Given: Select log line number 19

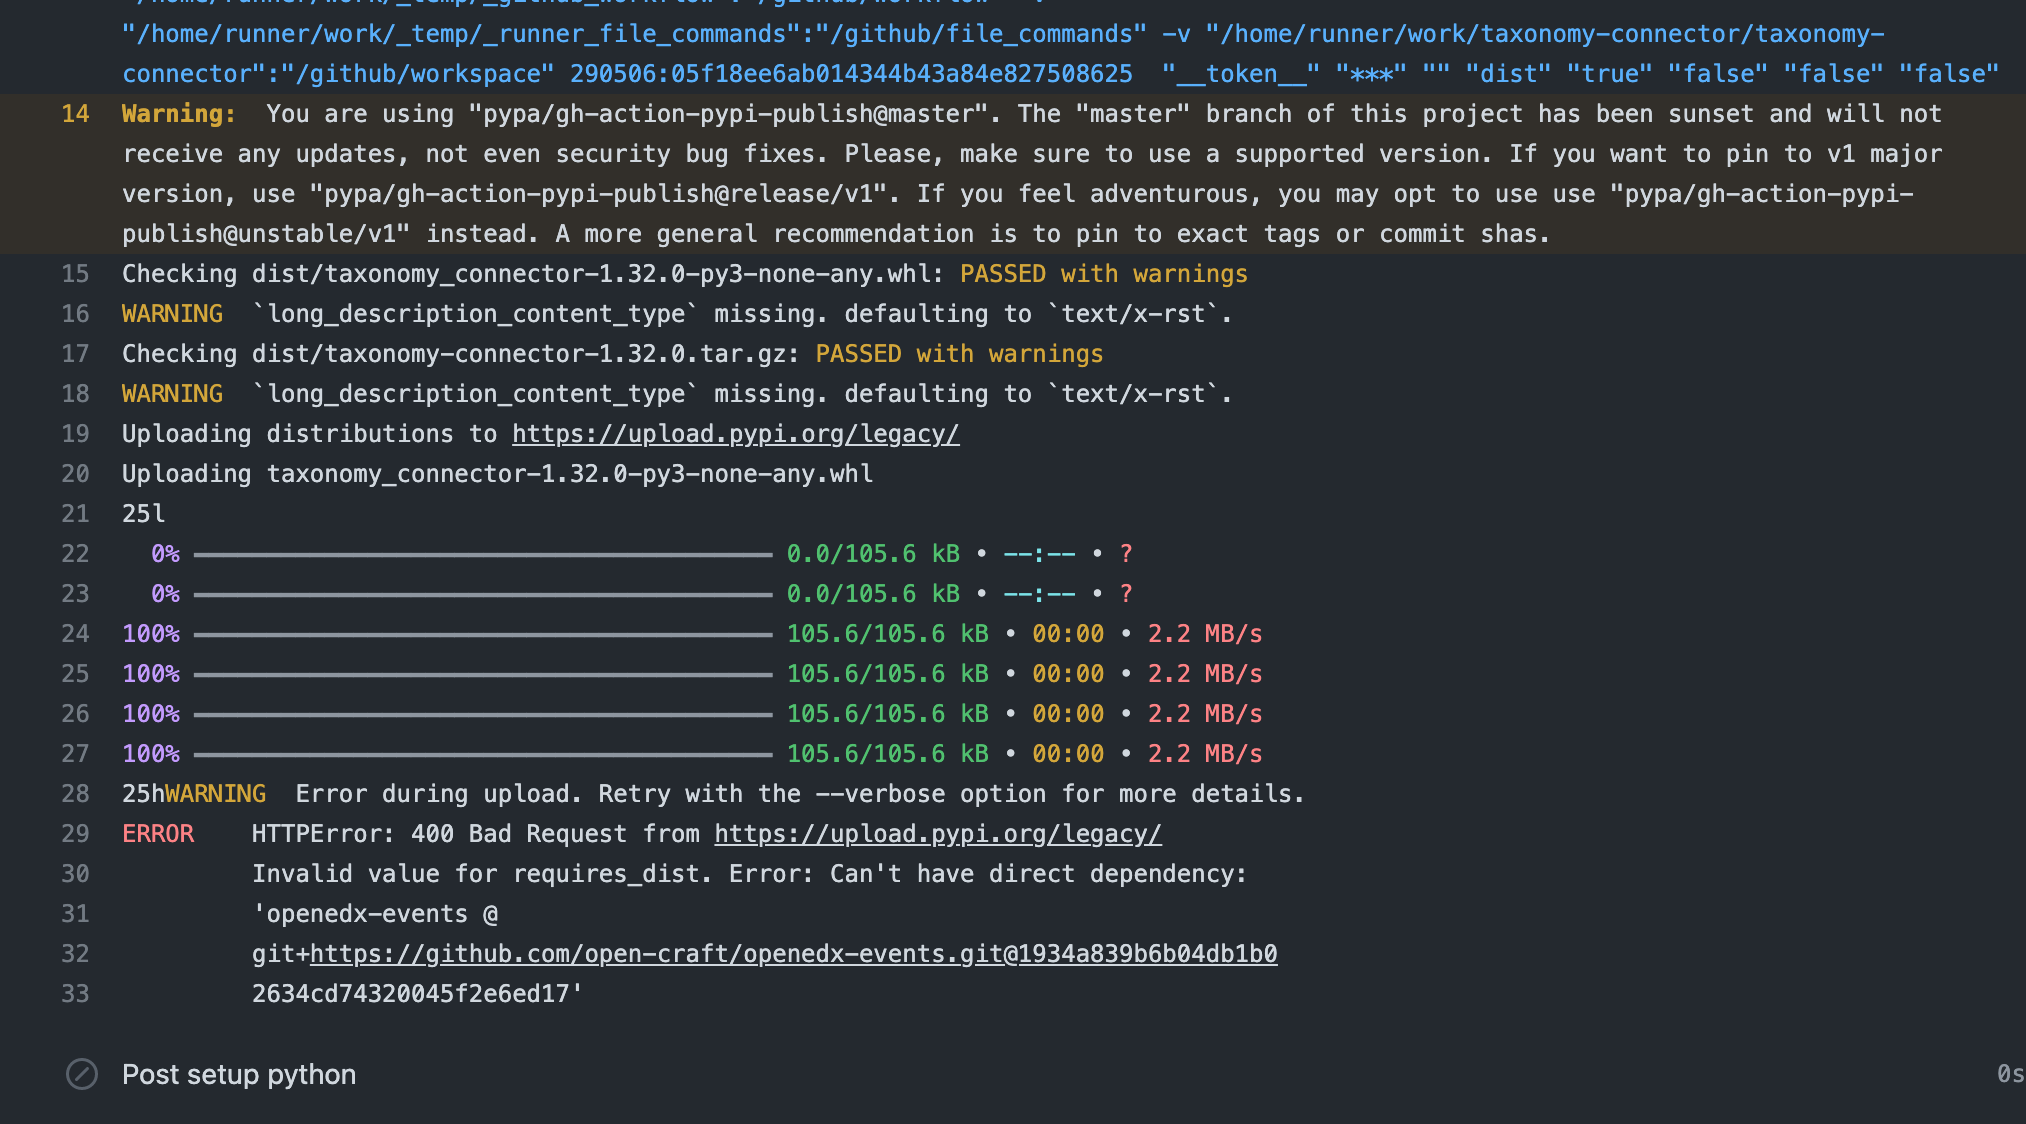Looking at the screenshot, I should (75, 434).
